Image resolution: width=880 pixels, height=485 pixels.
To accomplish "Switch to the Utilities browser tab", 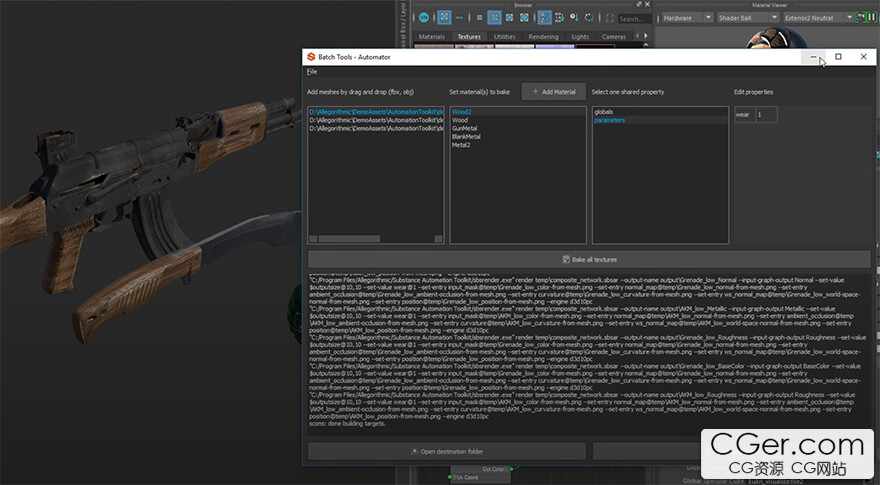I will coord(505,37).
